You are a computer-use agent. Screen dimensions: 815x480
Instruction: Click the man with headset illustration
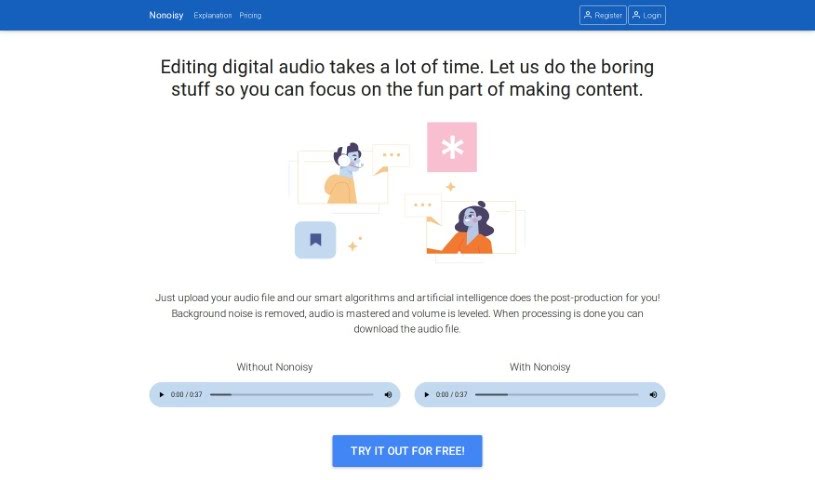[344, 174]
